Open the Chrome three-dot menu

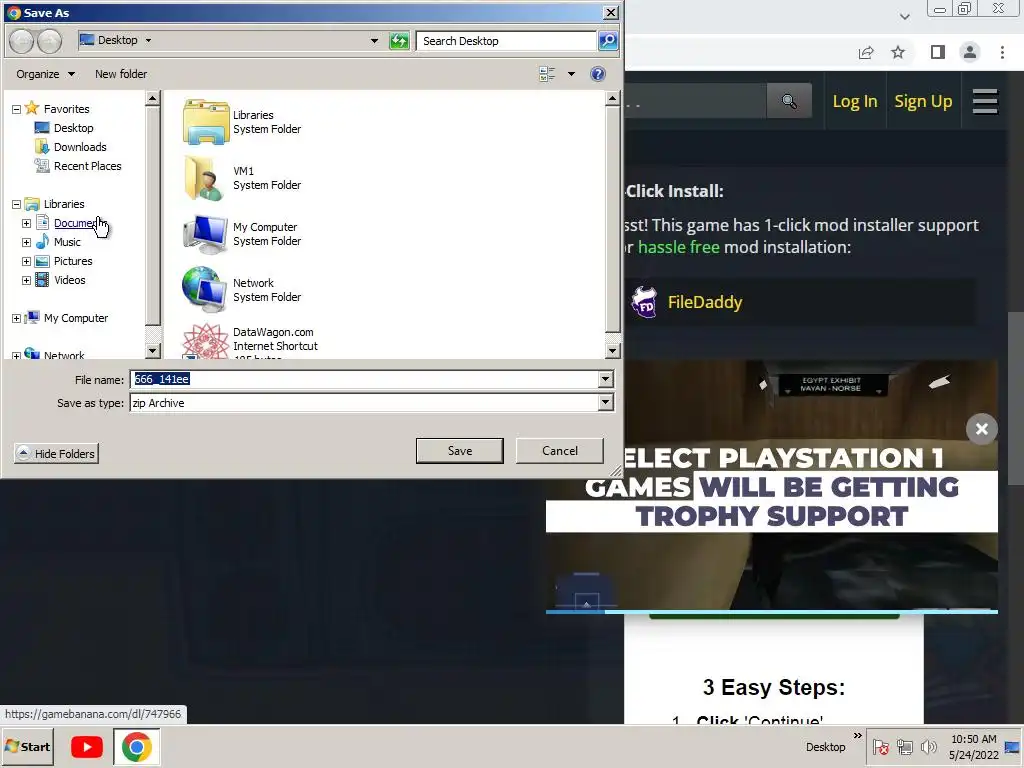[1002, 52]
